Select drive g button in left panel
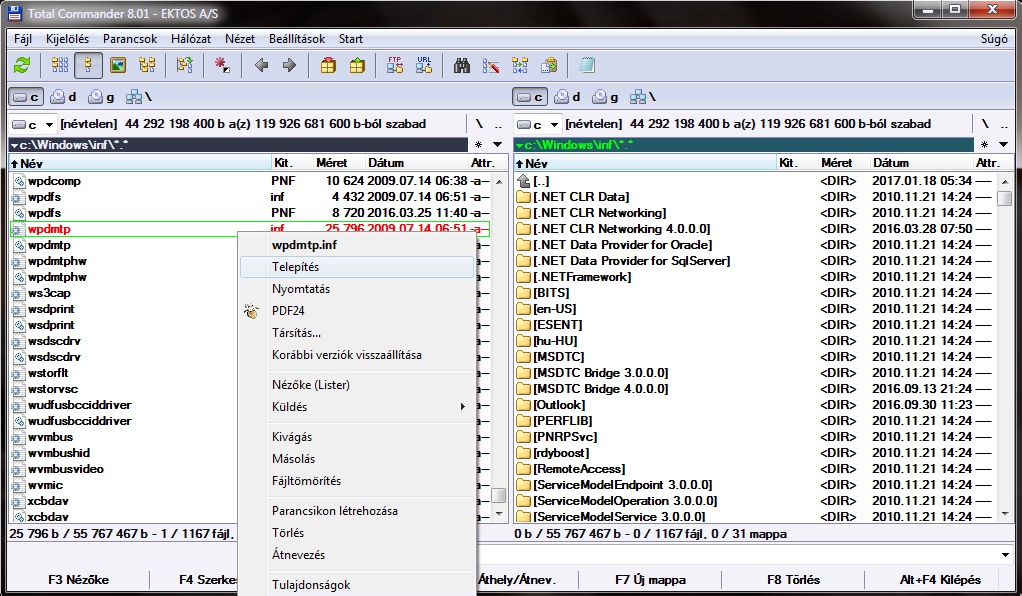Image resolution: width=1022 pixels, height=596 pixels. point(102,97)
